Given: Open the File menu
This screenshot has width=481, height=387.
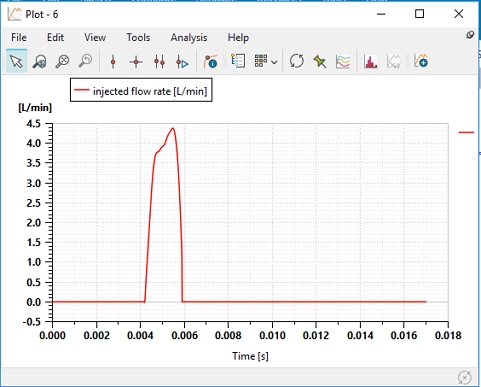Looking at the screenshot, I should (19, 37).
